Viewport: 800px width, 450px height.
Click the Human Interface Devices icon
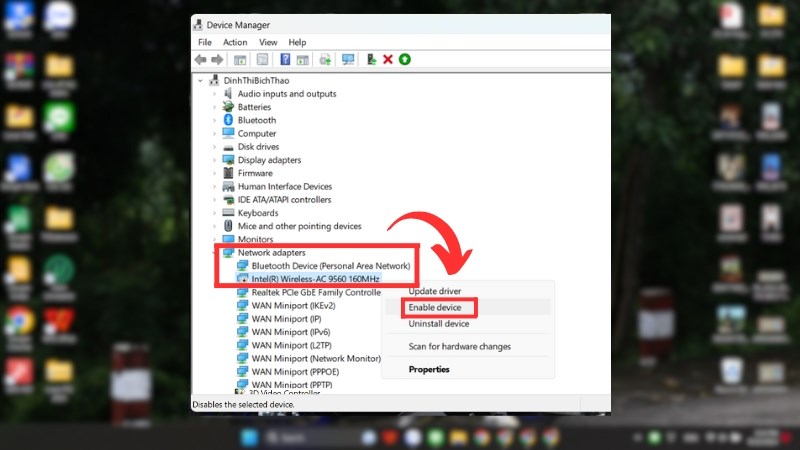[228, 186]
